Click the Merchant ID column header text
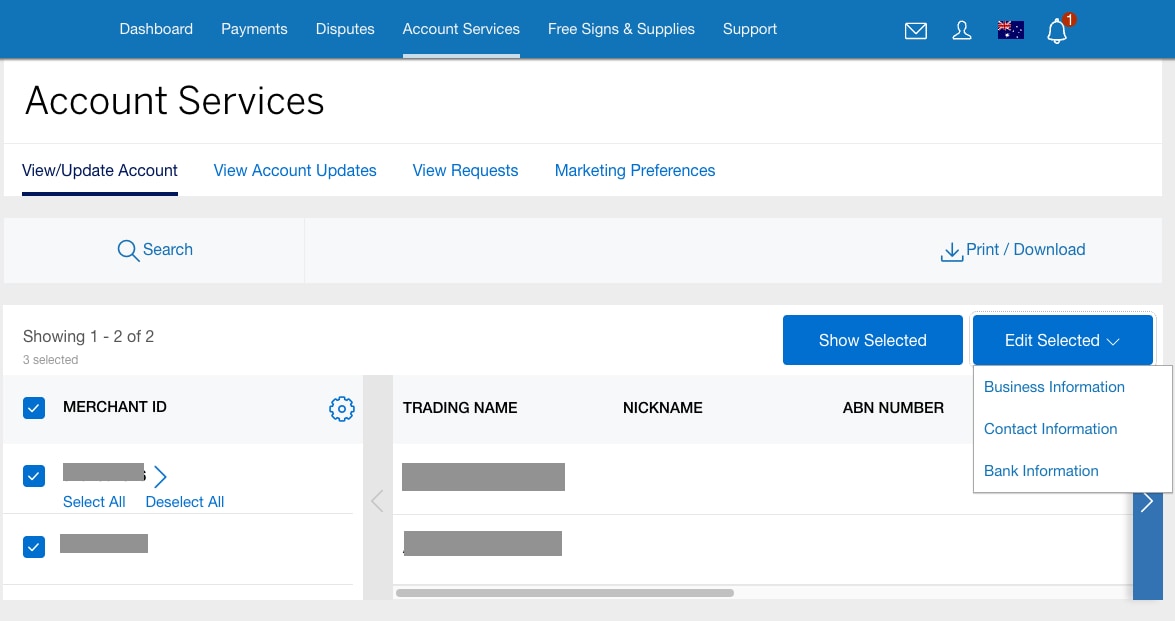The width and height of the screenshot is (1175, 621). 115,408
